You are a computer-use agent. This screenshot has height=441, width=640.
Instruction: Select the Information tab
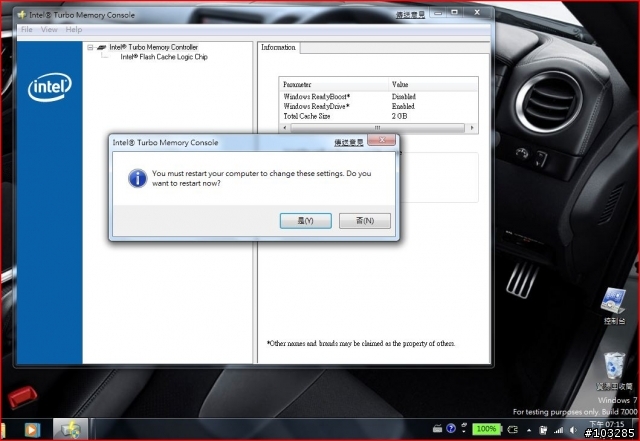(x=278, y=47)
